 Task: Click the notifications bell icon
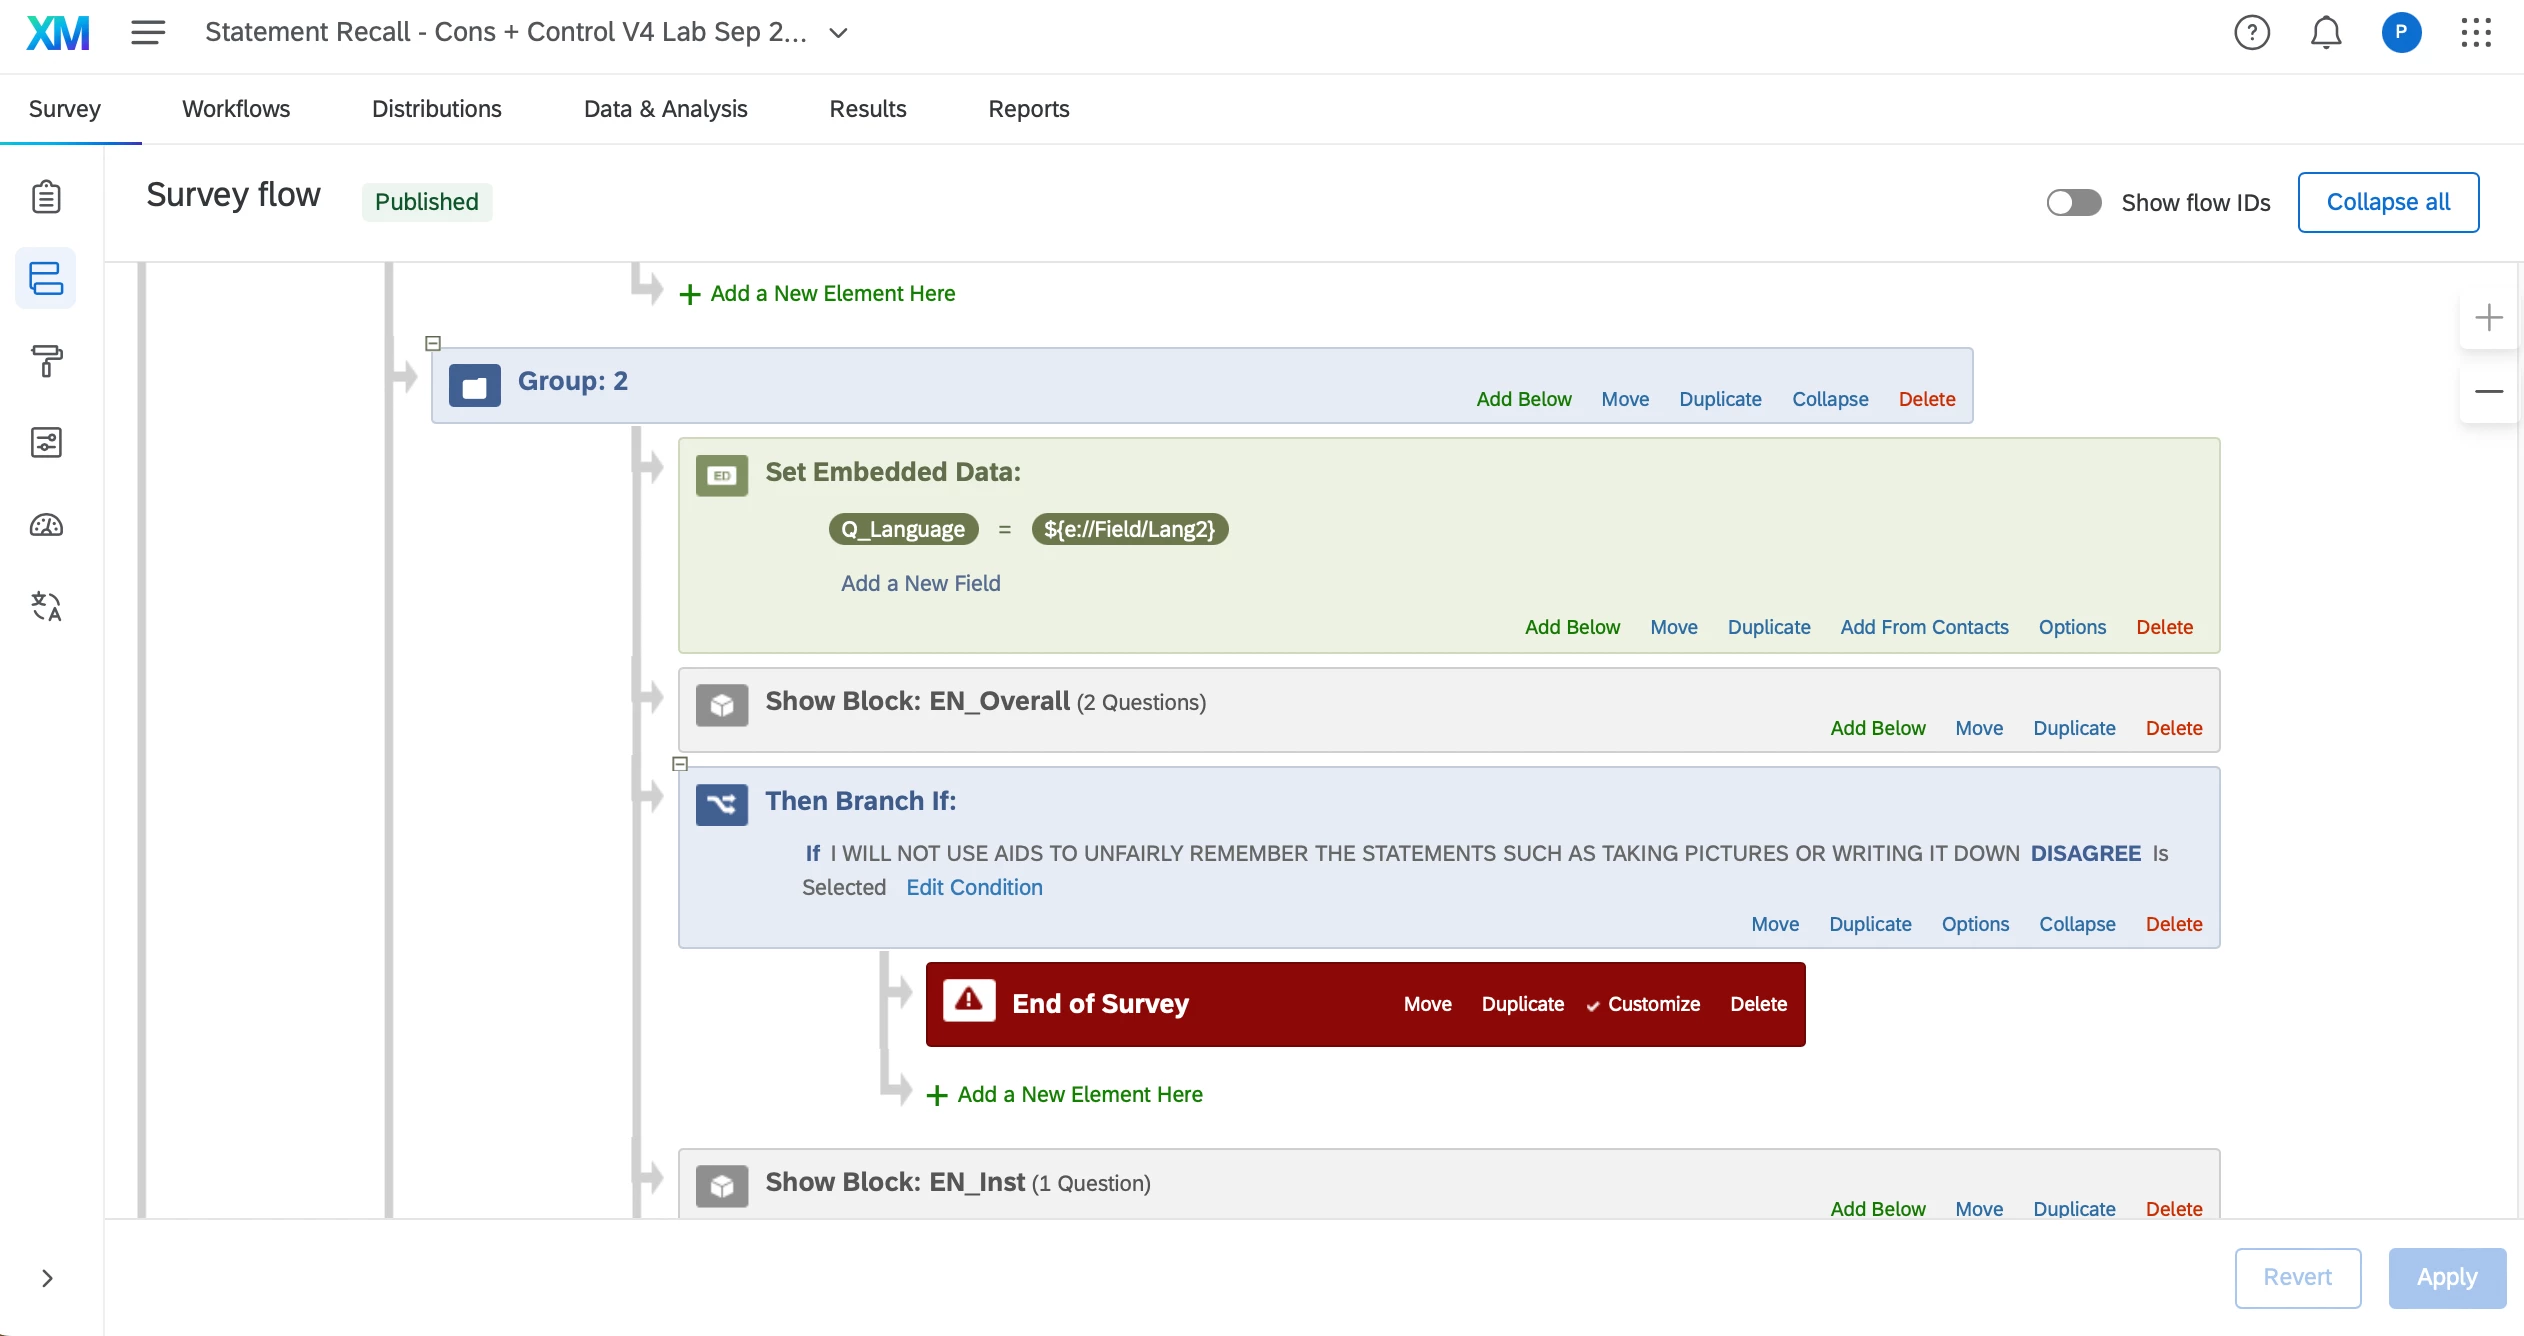point(2325,33)
